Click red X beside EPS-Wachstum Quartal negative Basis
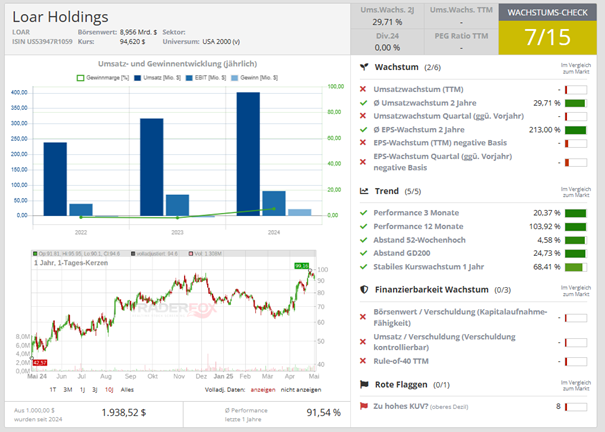The width and height of the screenshot is (605, 432). pyautogui.click(x=363, y=162)
